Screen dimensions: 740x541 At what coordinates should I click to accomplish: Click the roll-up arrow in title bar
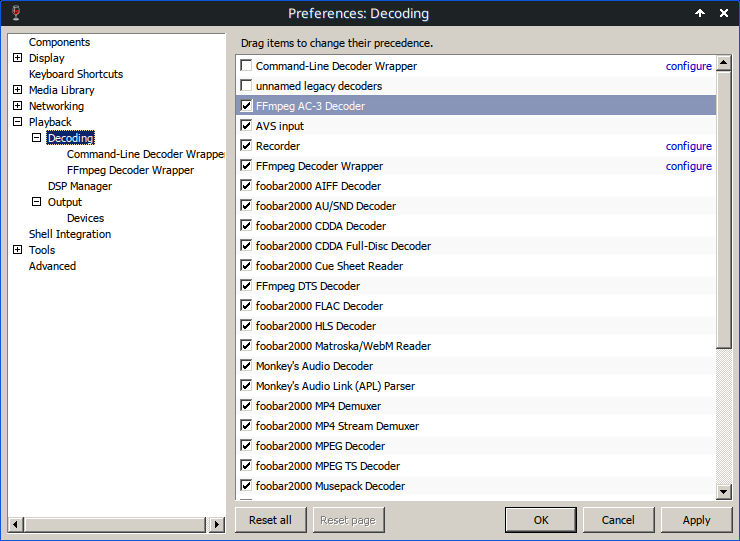pos(701,13)
